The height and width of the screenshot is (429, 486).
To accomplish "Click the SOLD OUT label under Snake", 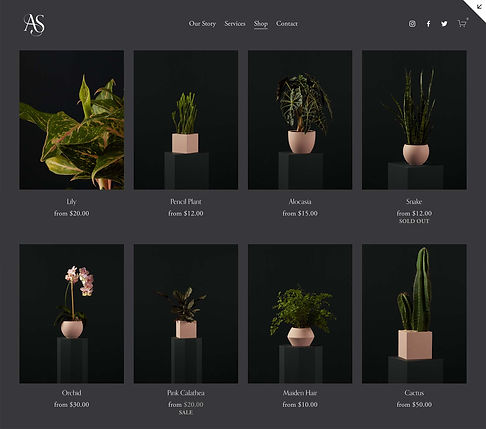I will coord(414,221).
